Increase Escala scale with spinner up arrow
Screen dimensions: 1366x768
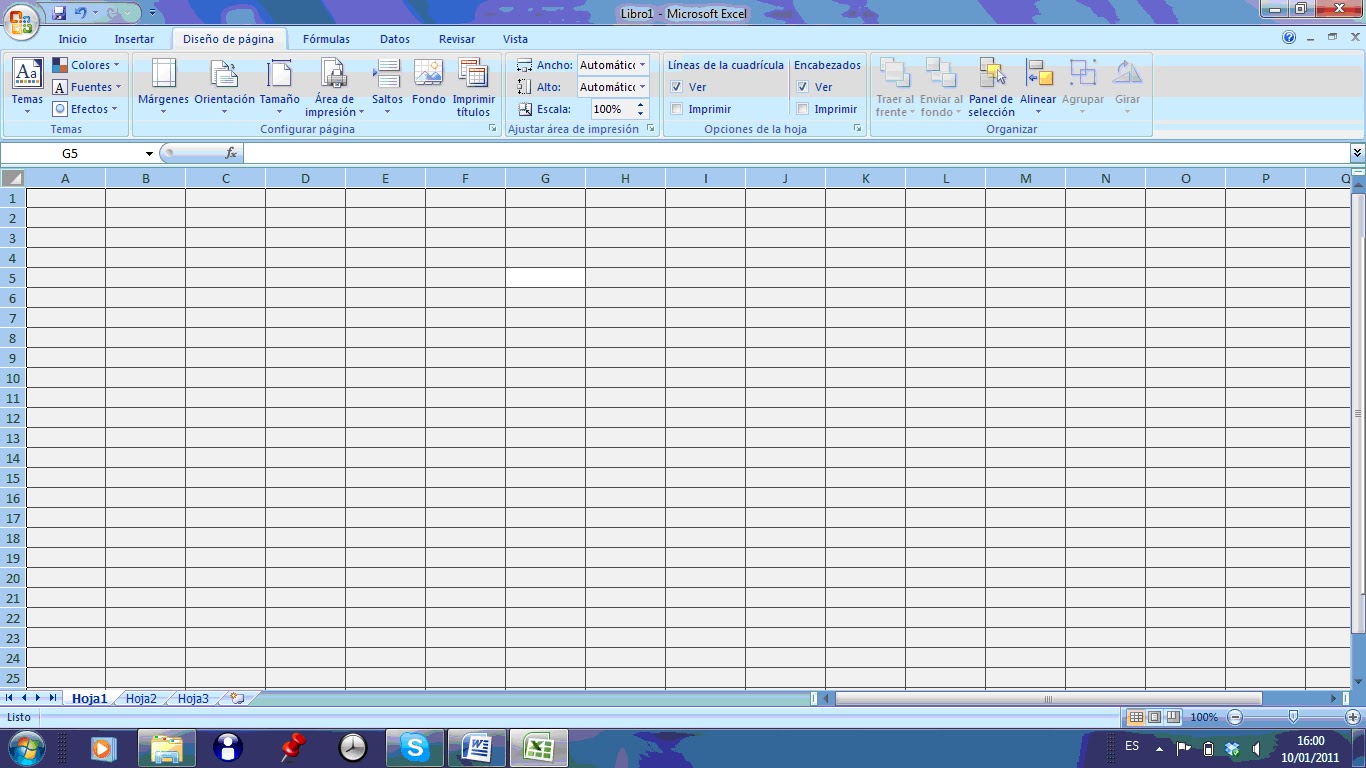click(640, 105)
